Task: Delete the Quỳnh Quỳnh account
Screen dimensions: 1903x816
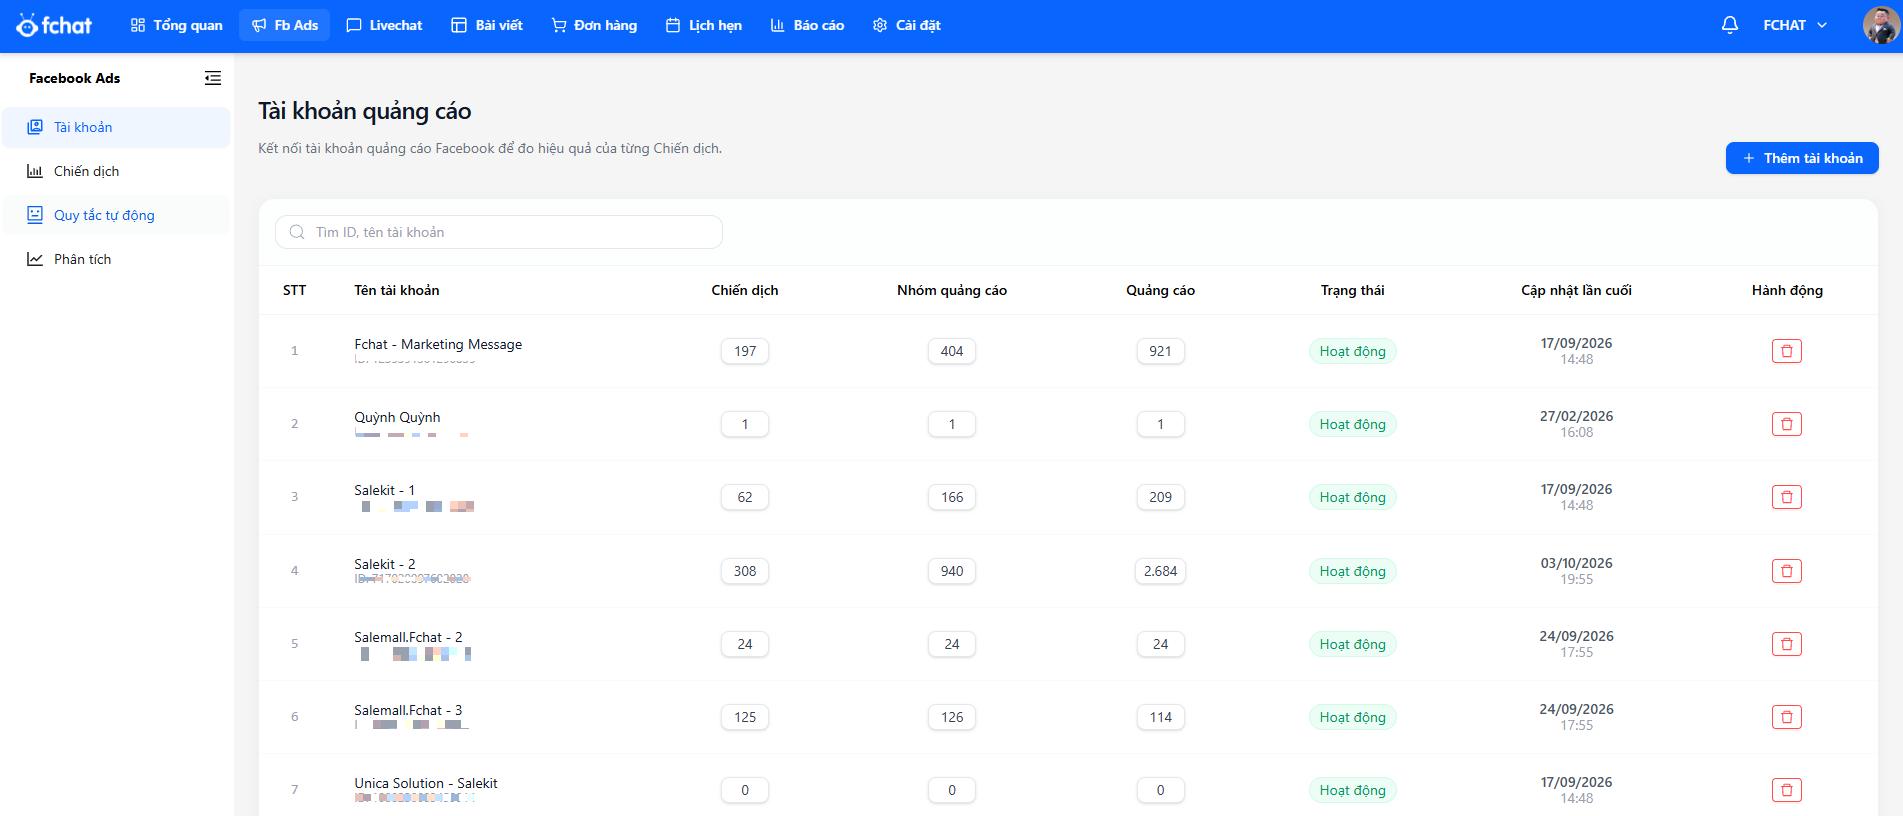Action: [x=1786, y=424]
